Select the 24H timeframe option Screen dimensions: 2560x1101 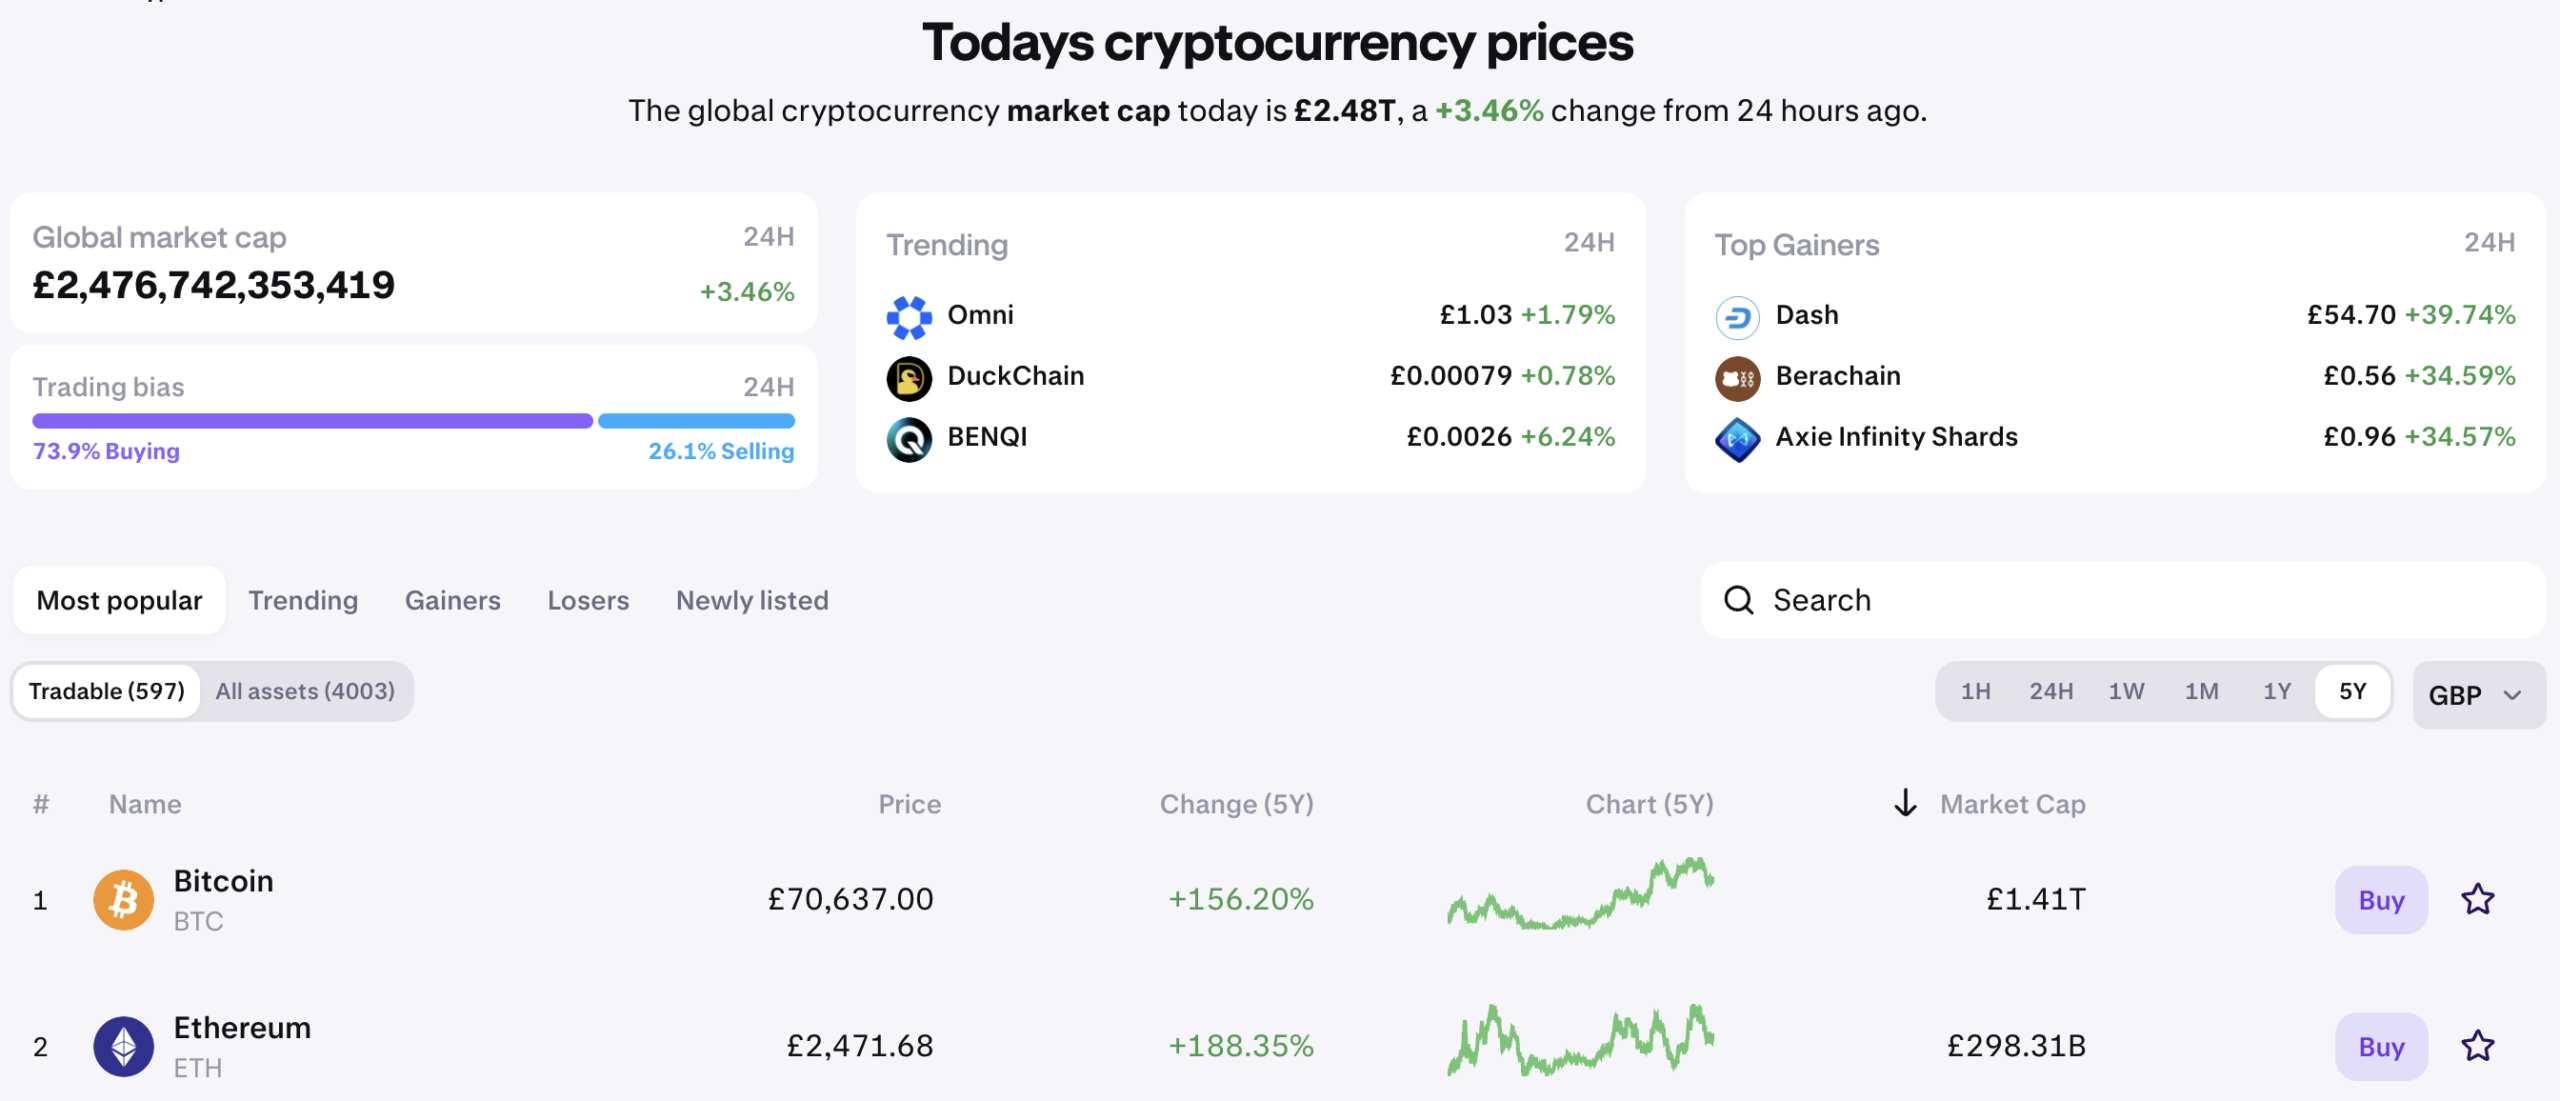click(2051, 690)
